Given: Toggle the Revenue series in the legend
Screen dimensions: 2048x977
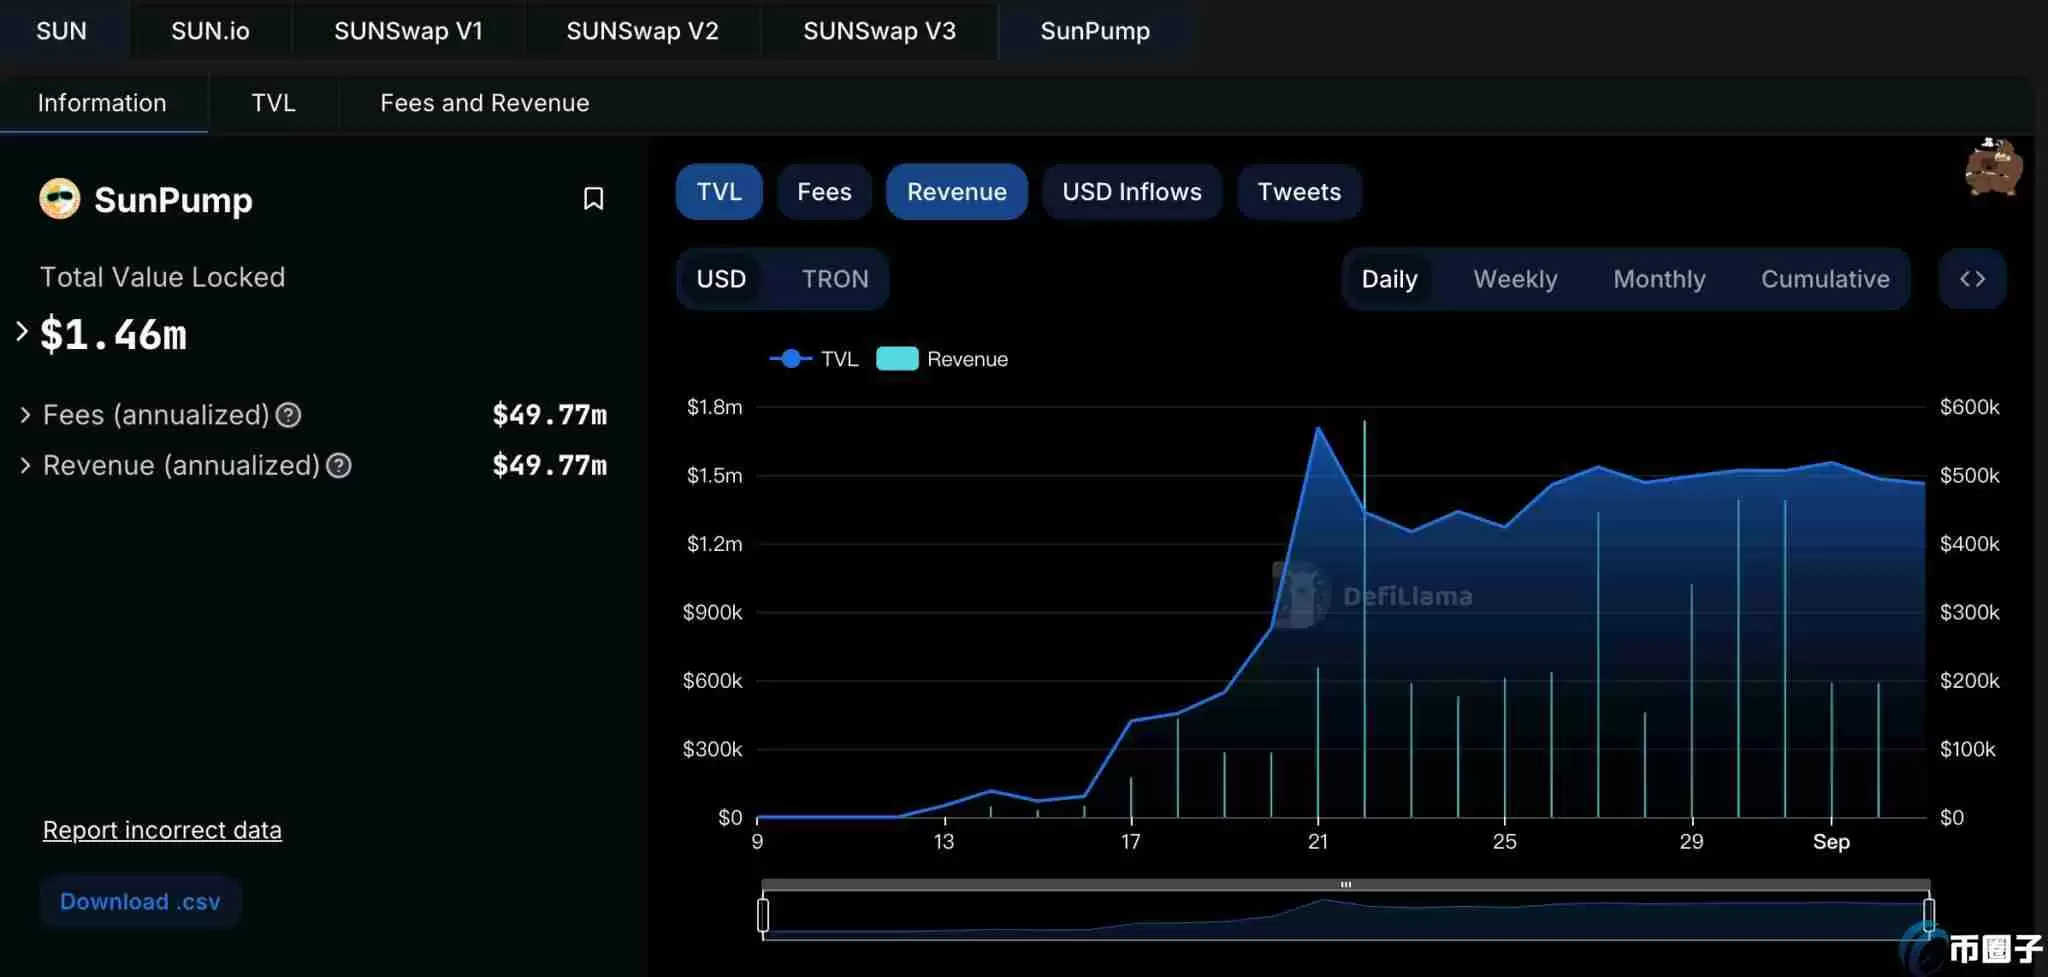Looking at the screenshot, I should point(940,358).
